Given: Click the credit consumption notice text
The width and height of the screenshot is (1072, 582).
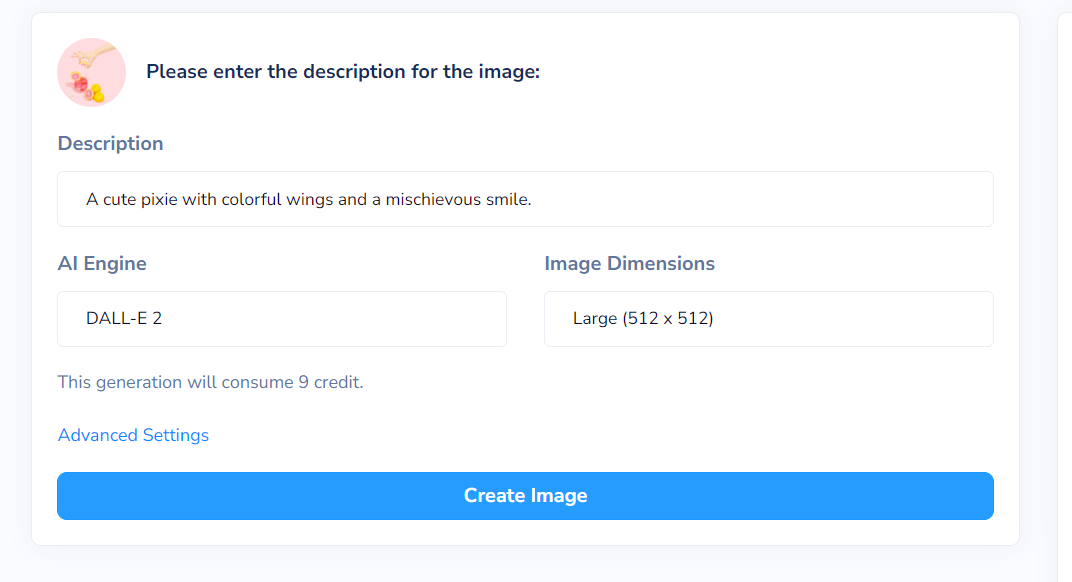Looking at the screenshot, I should click(211, 382).
